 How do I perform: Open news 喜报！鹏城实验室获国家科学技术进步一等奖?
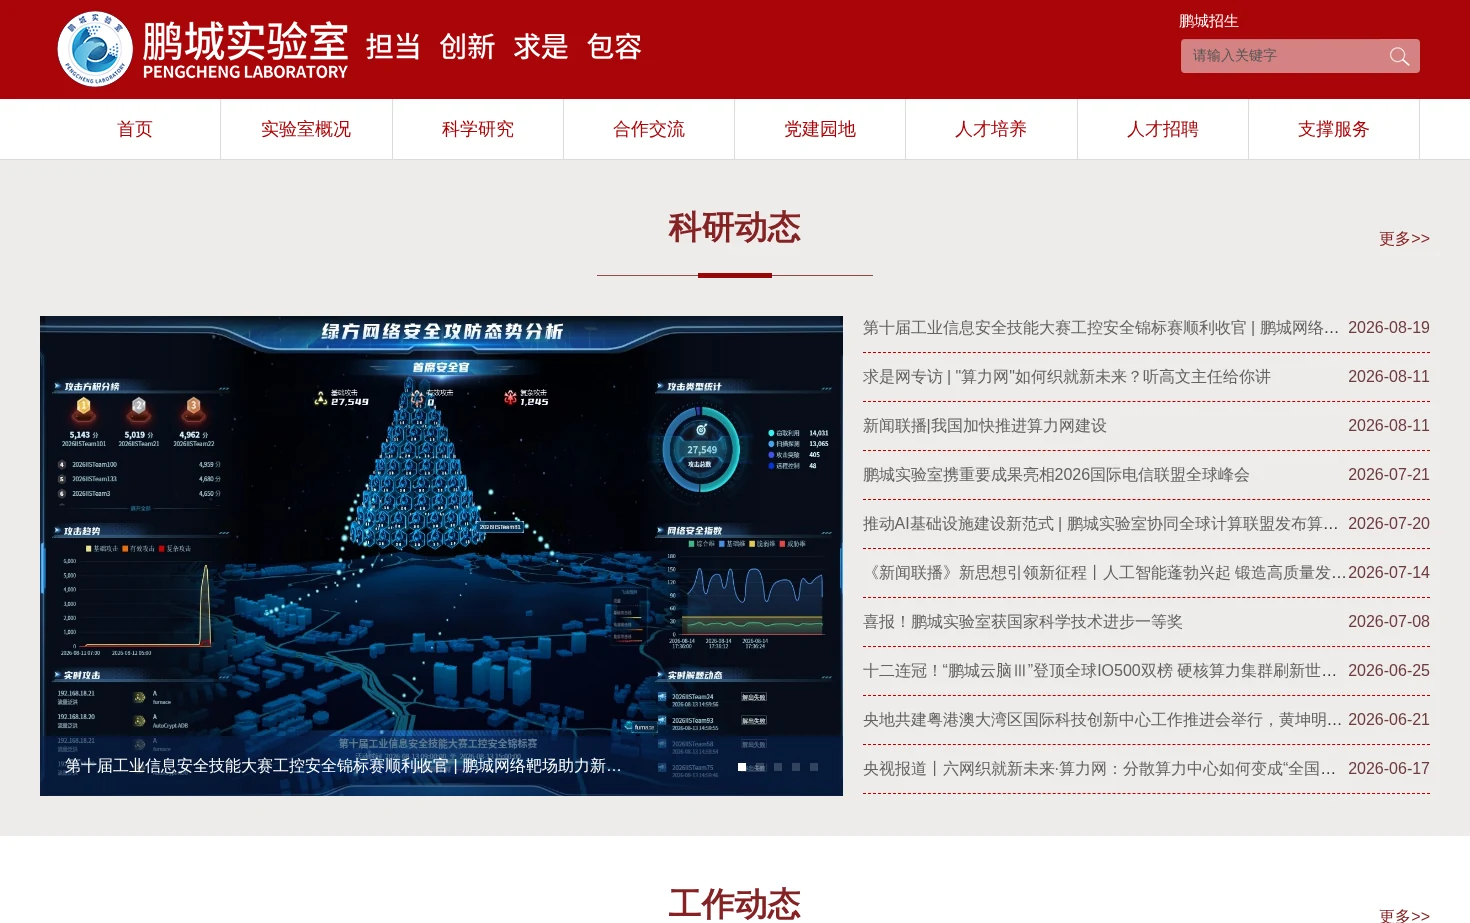[1022, 622]
